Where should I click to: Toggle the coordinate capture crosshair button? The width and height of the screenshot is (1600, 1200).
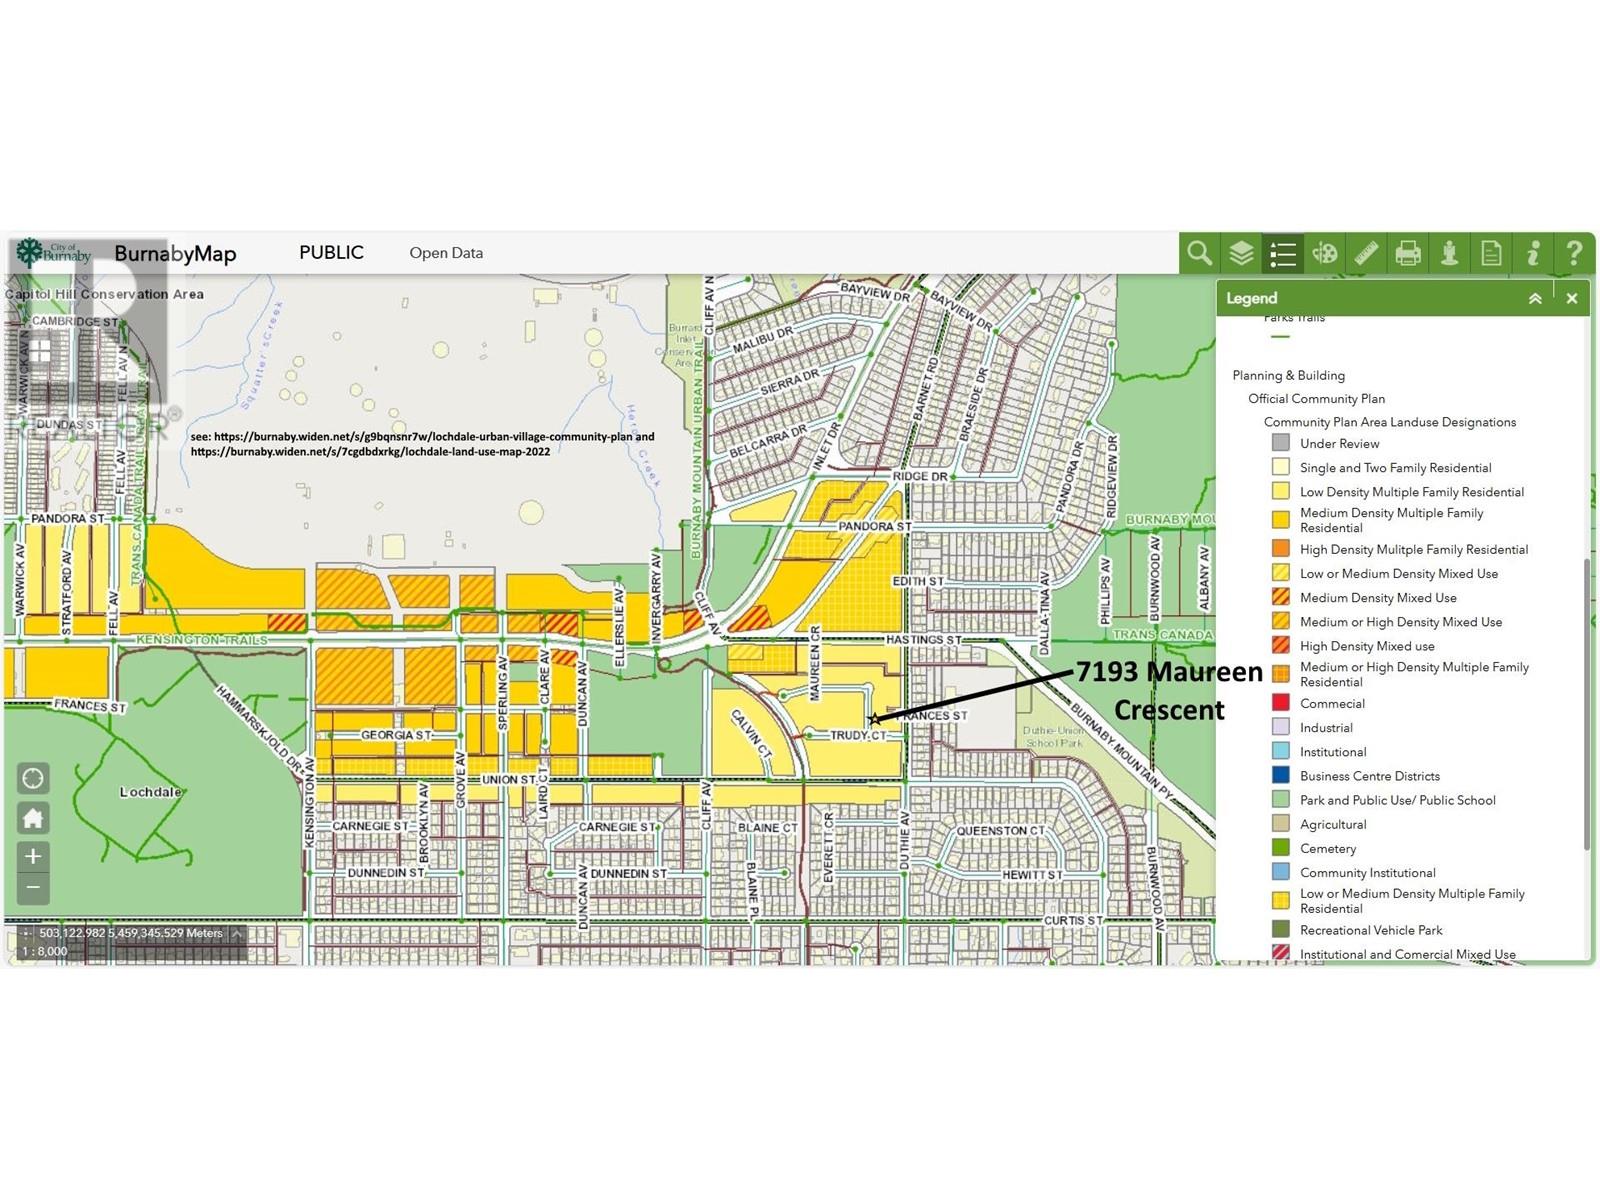tap(26, 934)
